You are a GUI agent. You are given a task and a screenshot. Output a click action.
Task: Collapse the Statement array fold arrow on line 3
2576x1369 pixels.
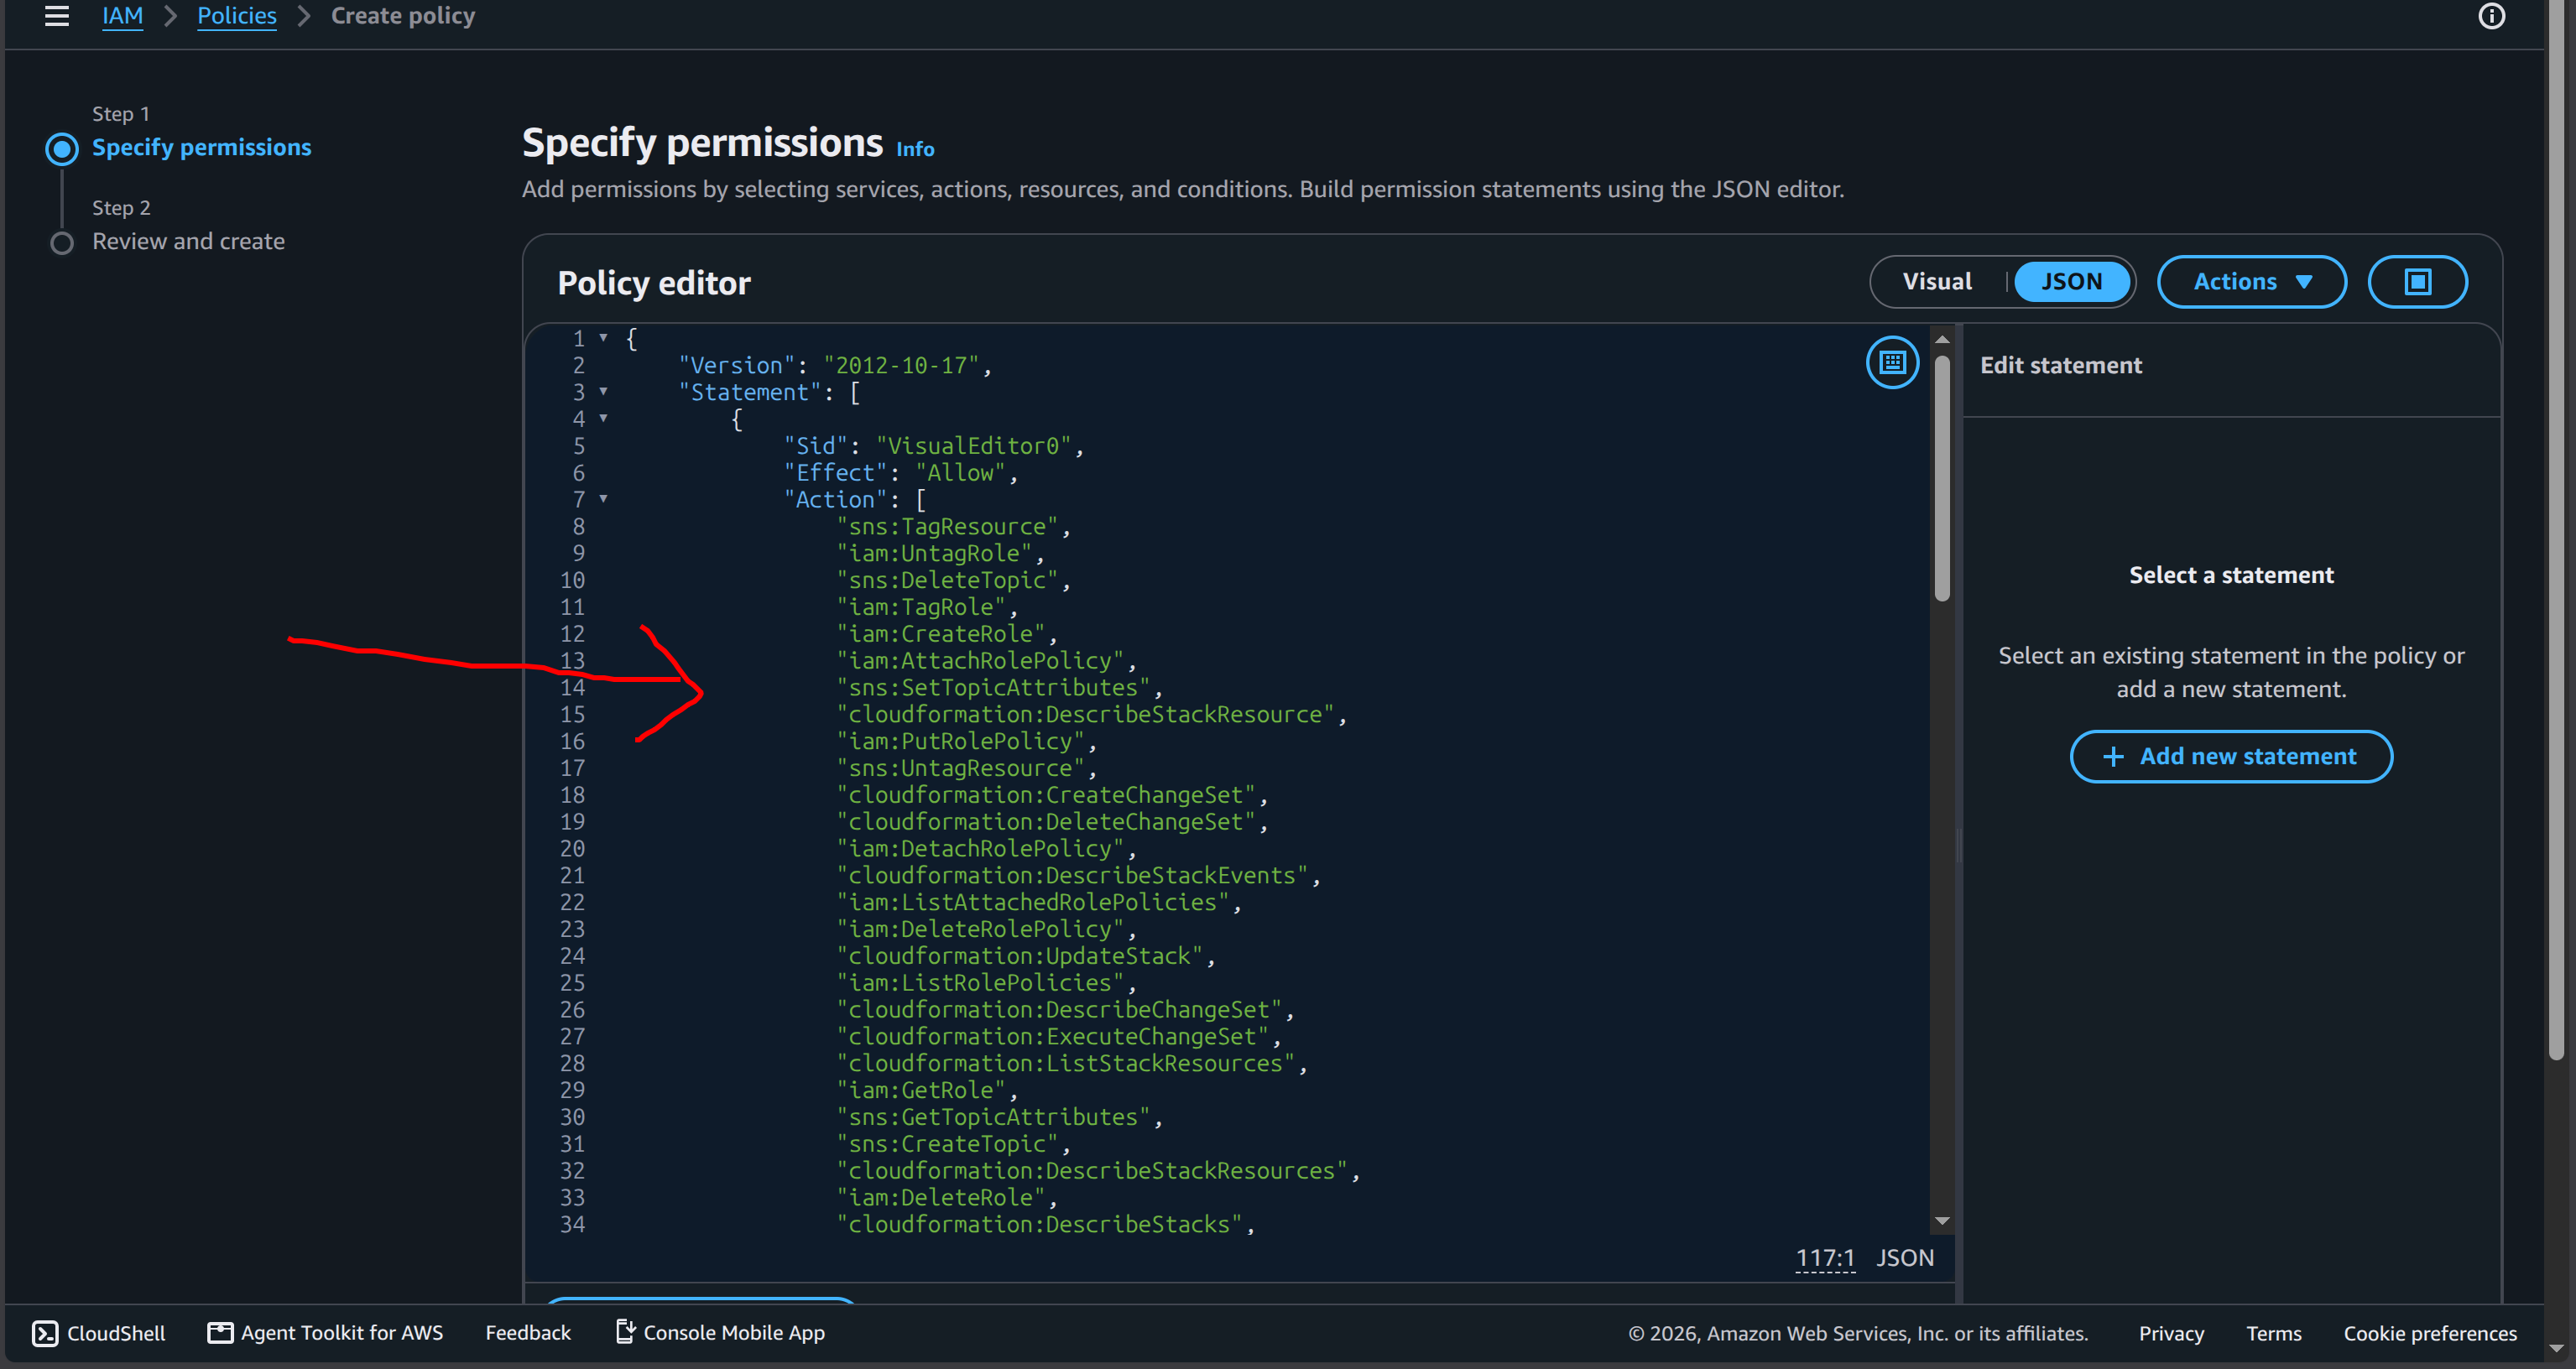coord(603,392)
